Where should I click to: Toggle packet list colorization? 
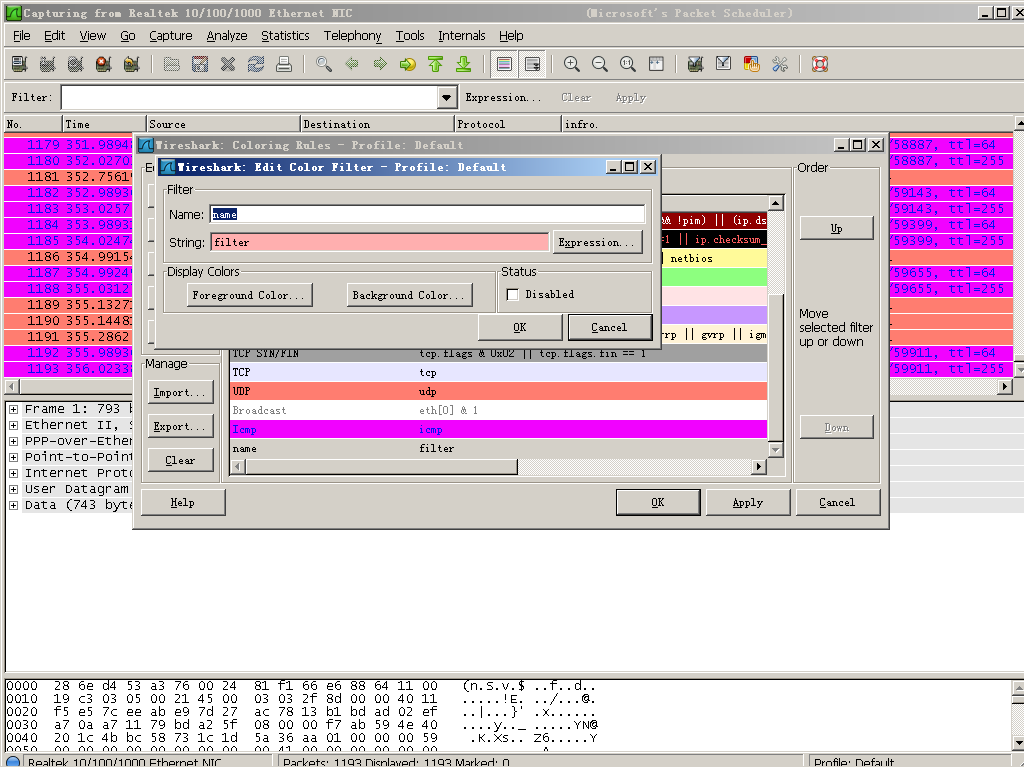click(504, 64)
